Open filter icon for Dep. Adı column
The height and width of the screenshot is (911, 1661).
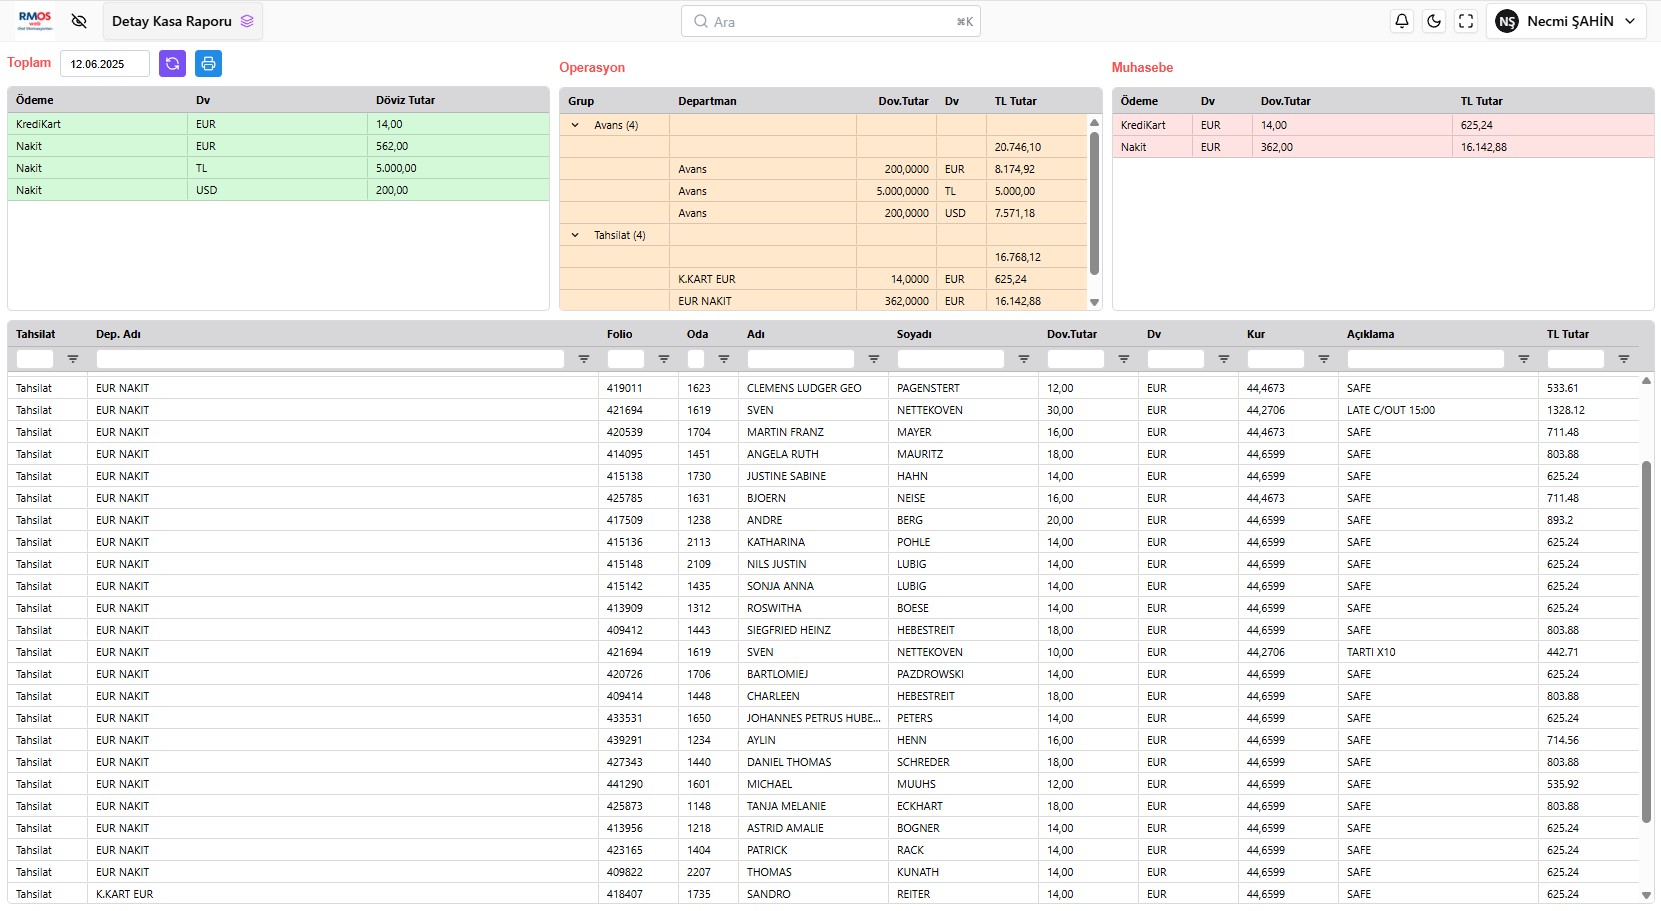584,359
